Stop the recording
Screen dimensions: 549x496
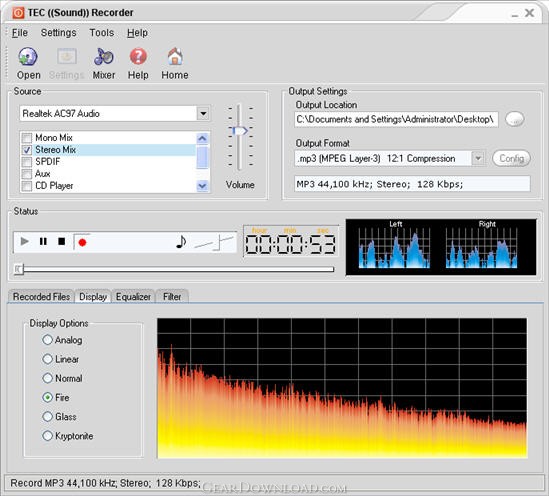click(62, 241)
